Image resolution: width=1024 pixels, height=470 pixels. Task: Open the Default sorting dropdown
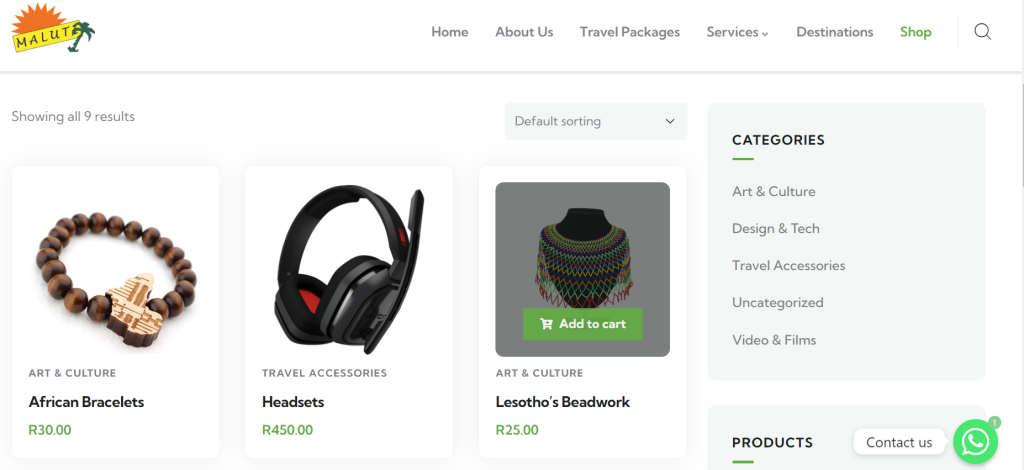596,121
